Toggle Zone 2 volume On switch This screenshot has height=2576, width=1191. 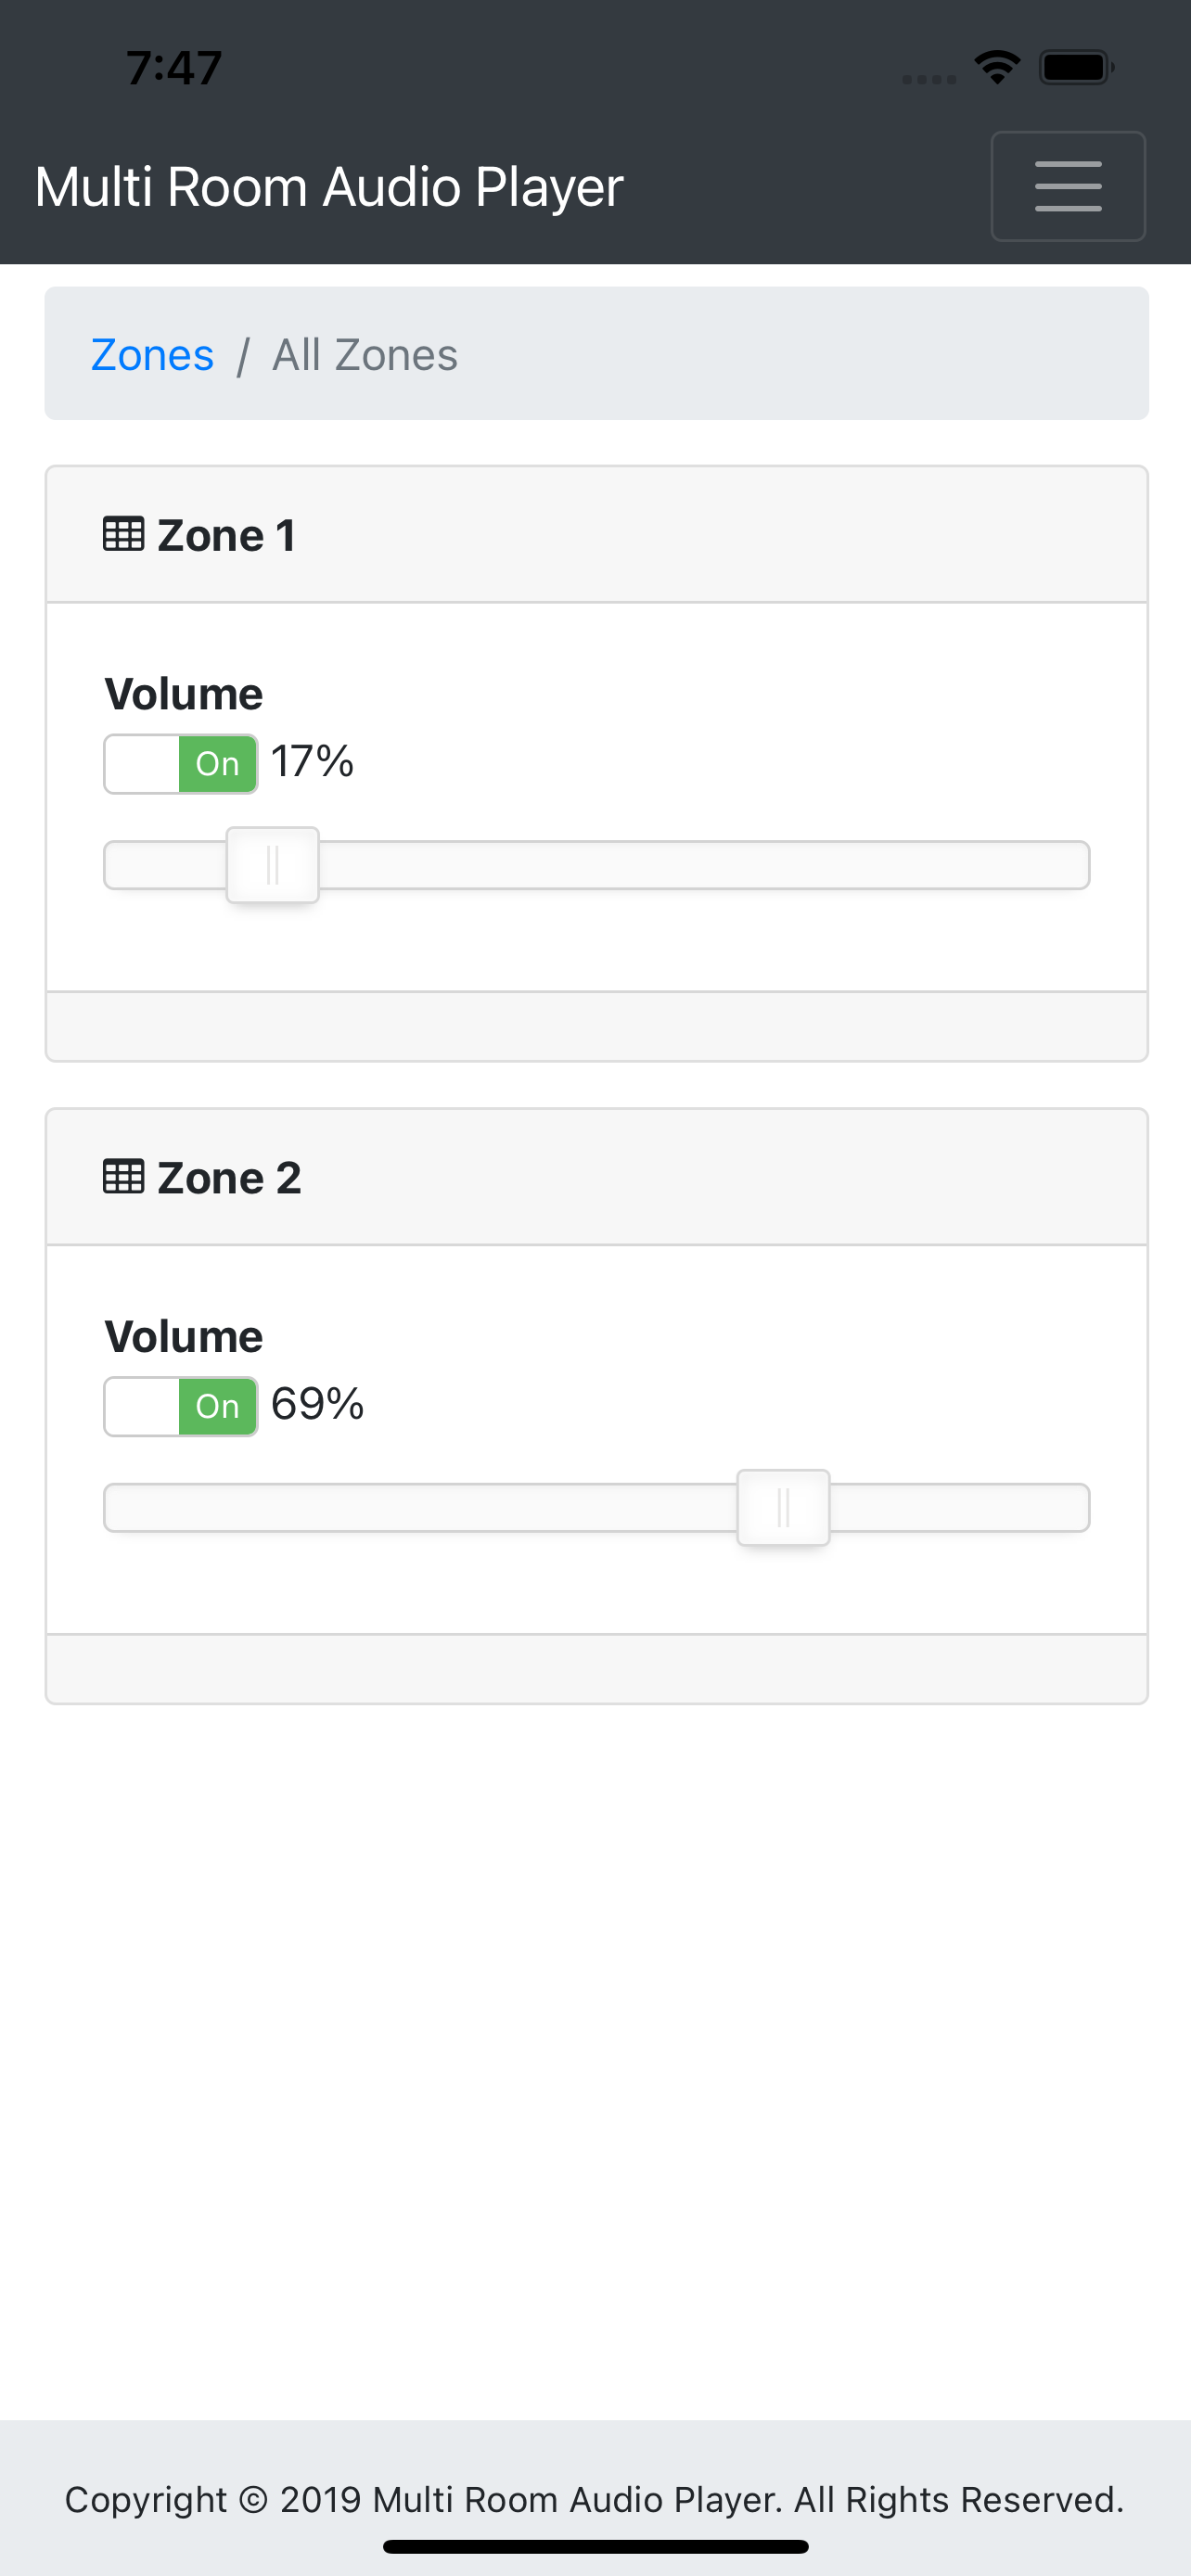(x=181, y=1406)
